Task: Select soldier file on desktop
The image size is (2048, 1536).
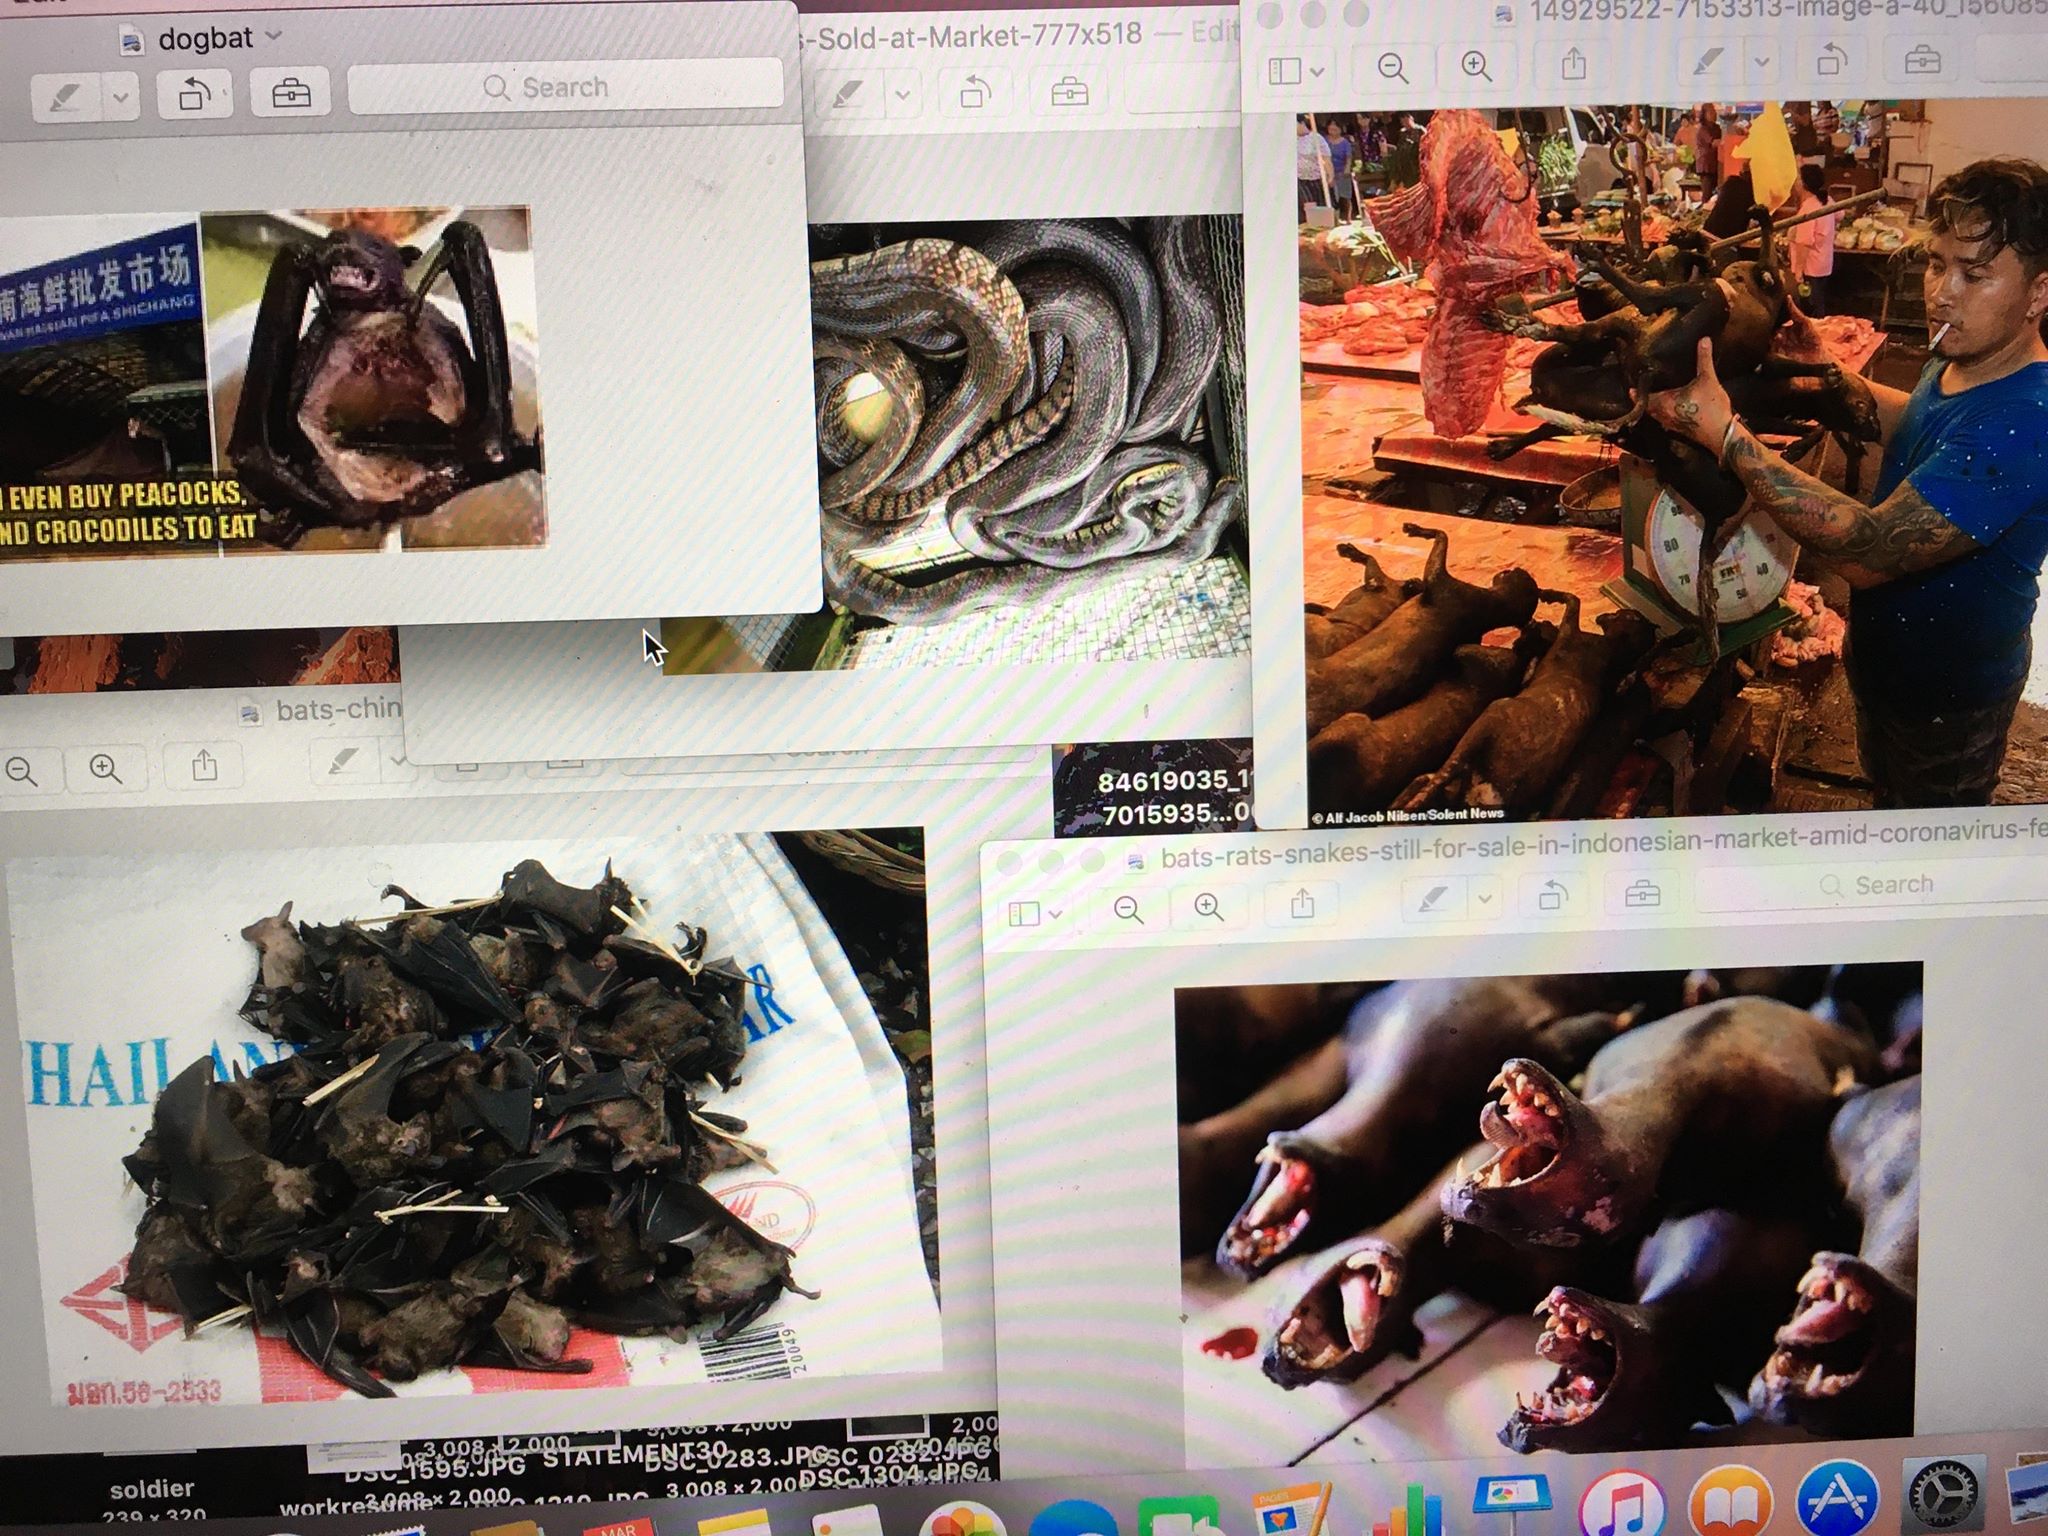Action: pos(152,1489)
